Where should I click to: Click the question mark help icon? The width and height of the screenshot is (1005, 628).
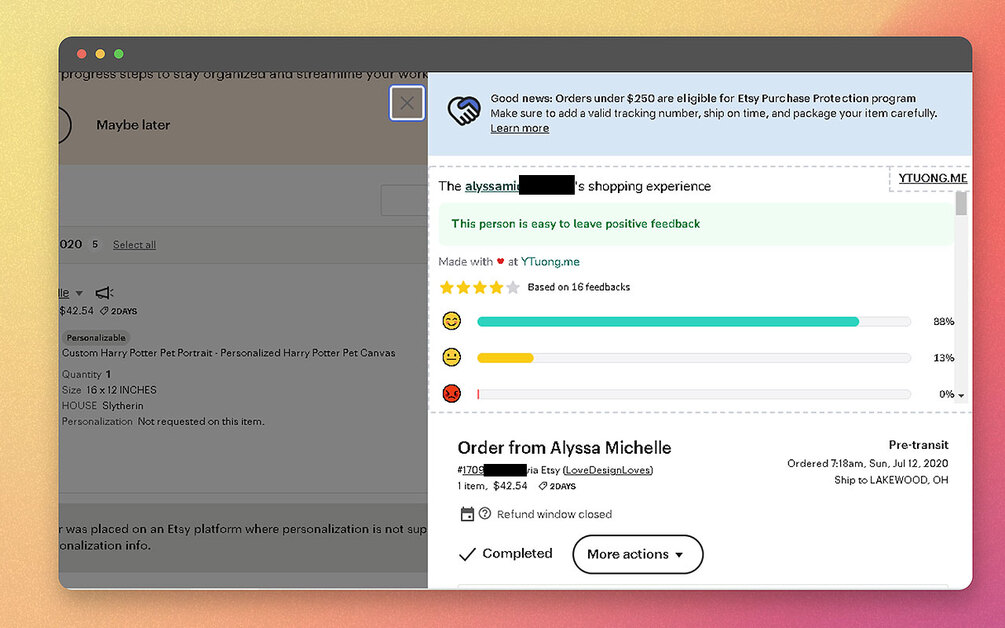point(485,513)
